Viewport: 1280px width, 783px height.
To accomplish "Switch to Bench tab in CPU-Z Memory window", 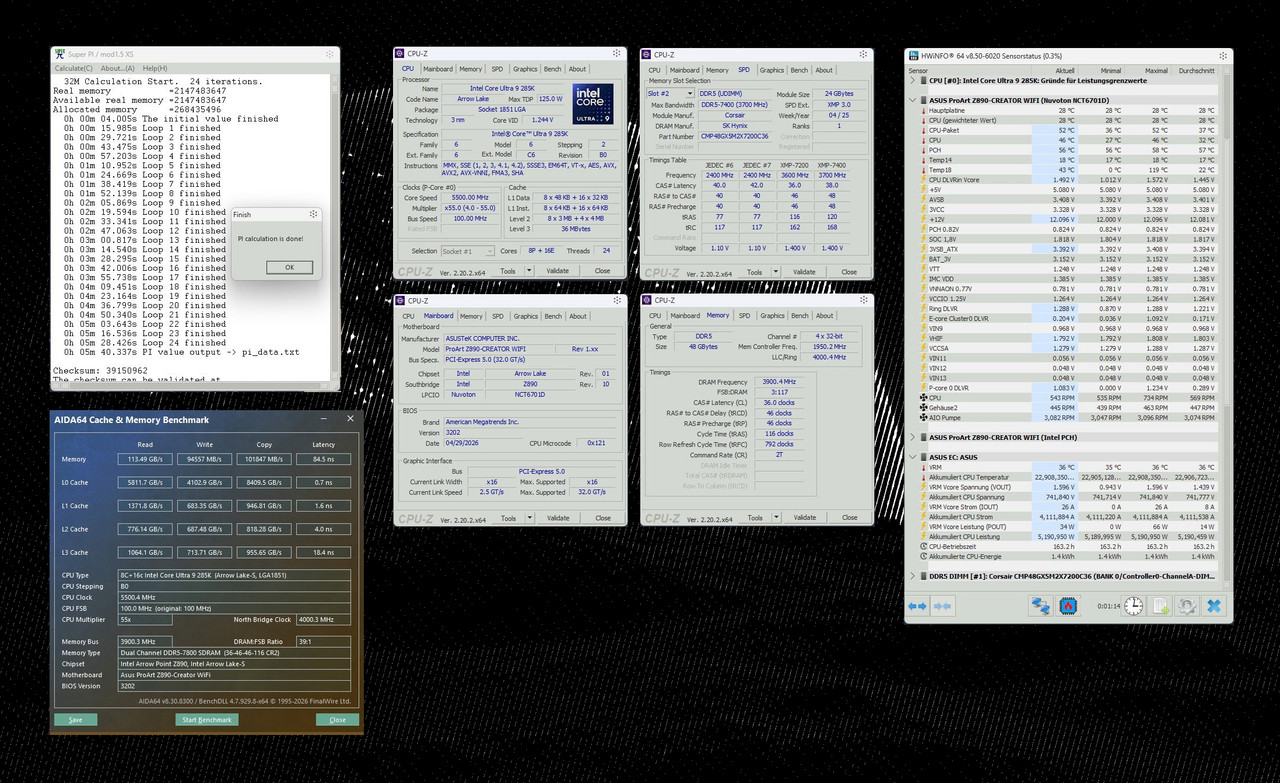I will [800, 316].
